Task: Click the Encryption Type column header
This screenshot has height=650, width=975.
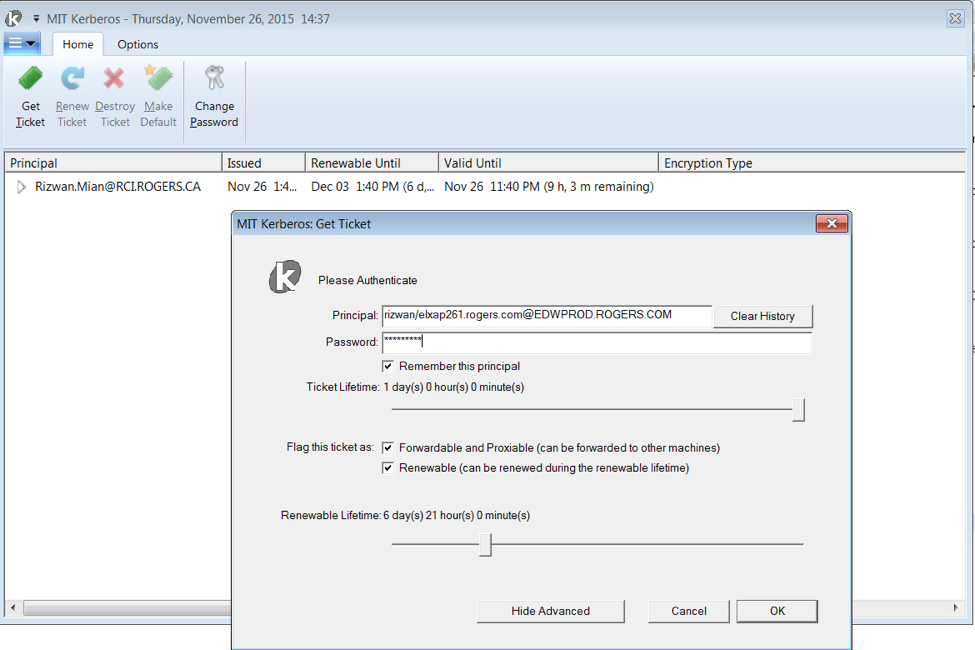Action: coord(811,163)
